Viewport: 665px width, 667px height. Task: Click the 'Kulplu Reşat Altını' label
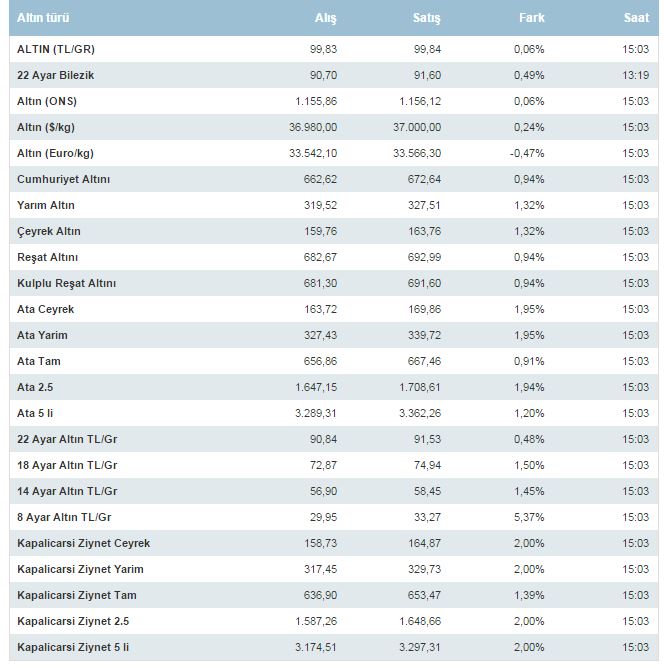point(67,283)
